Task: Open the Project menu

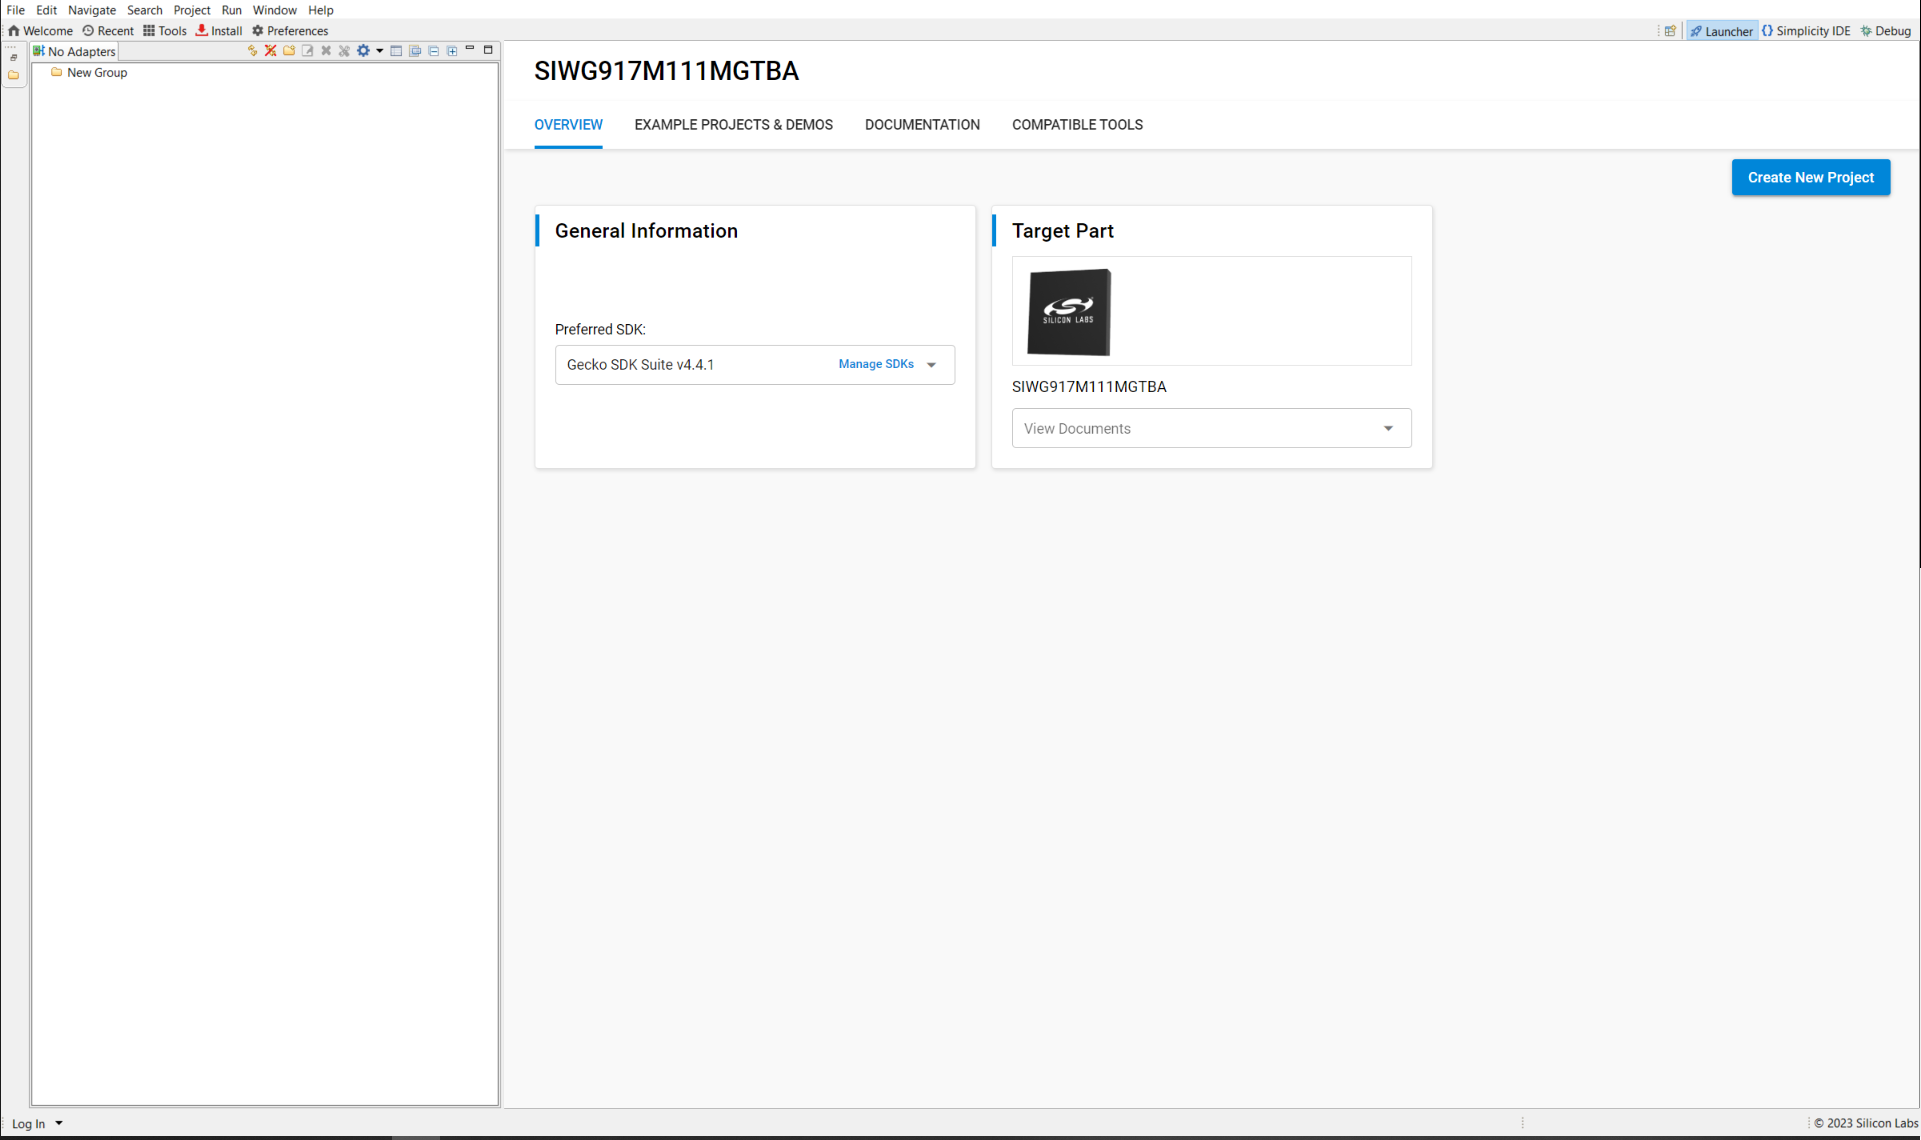Action: pyautogui.click(x=191, y=10)
